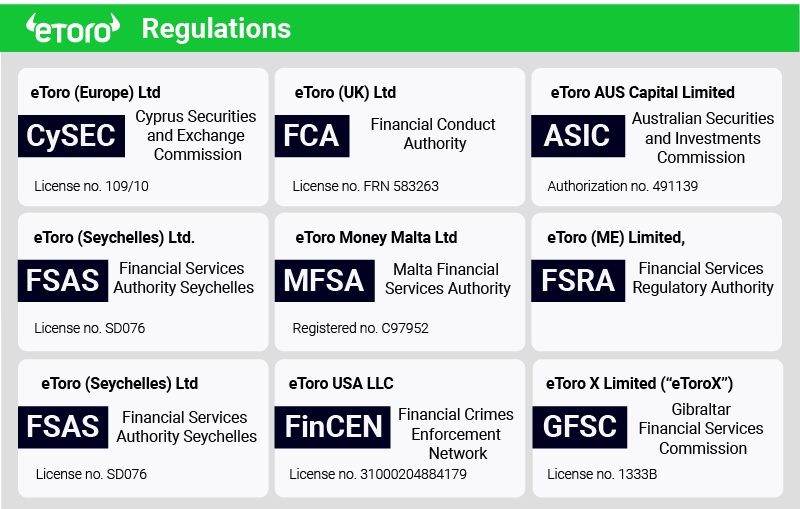800x509 pixels.
Task: Click the eToro (Europe) Ltd title
Action: pyautogui.click(x=95, y=92)
